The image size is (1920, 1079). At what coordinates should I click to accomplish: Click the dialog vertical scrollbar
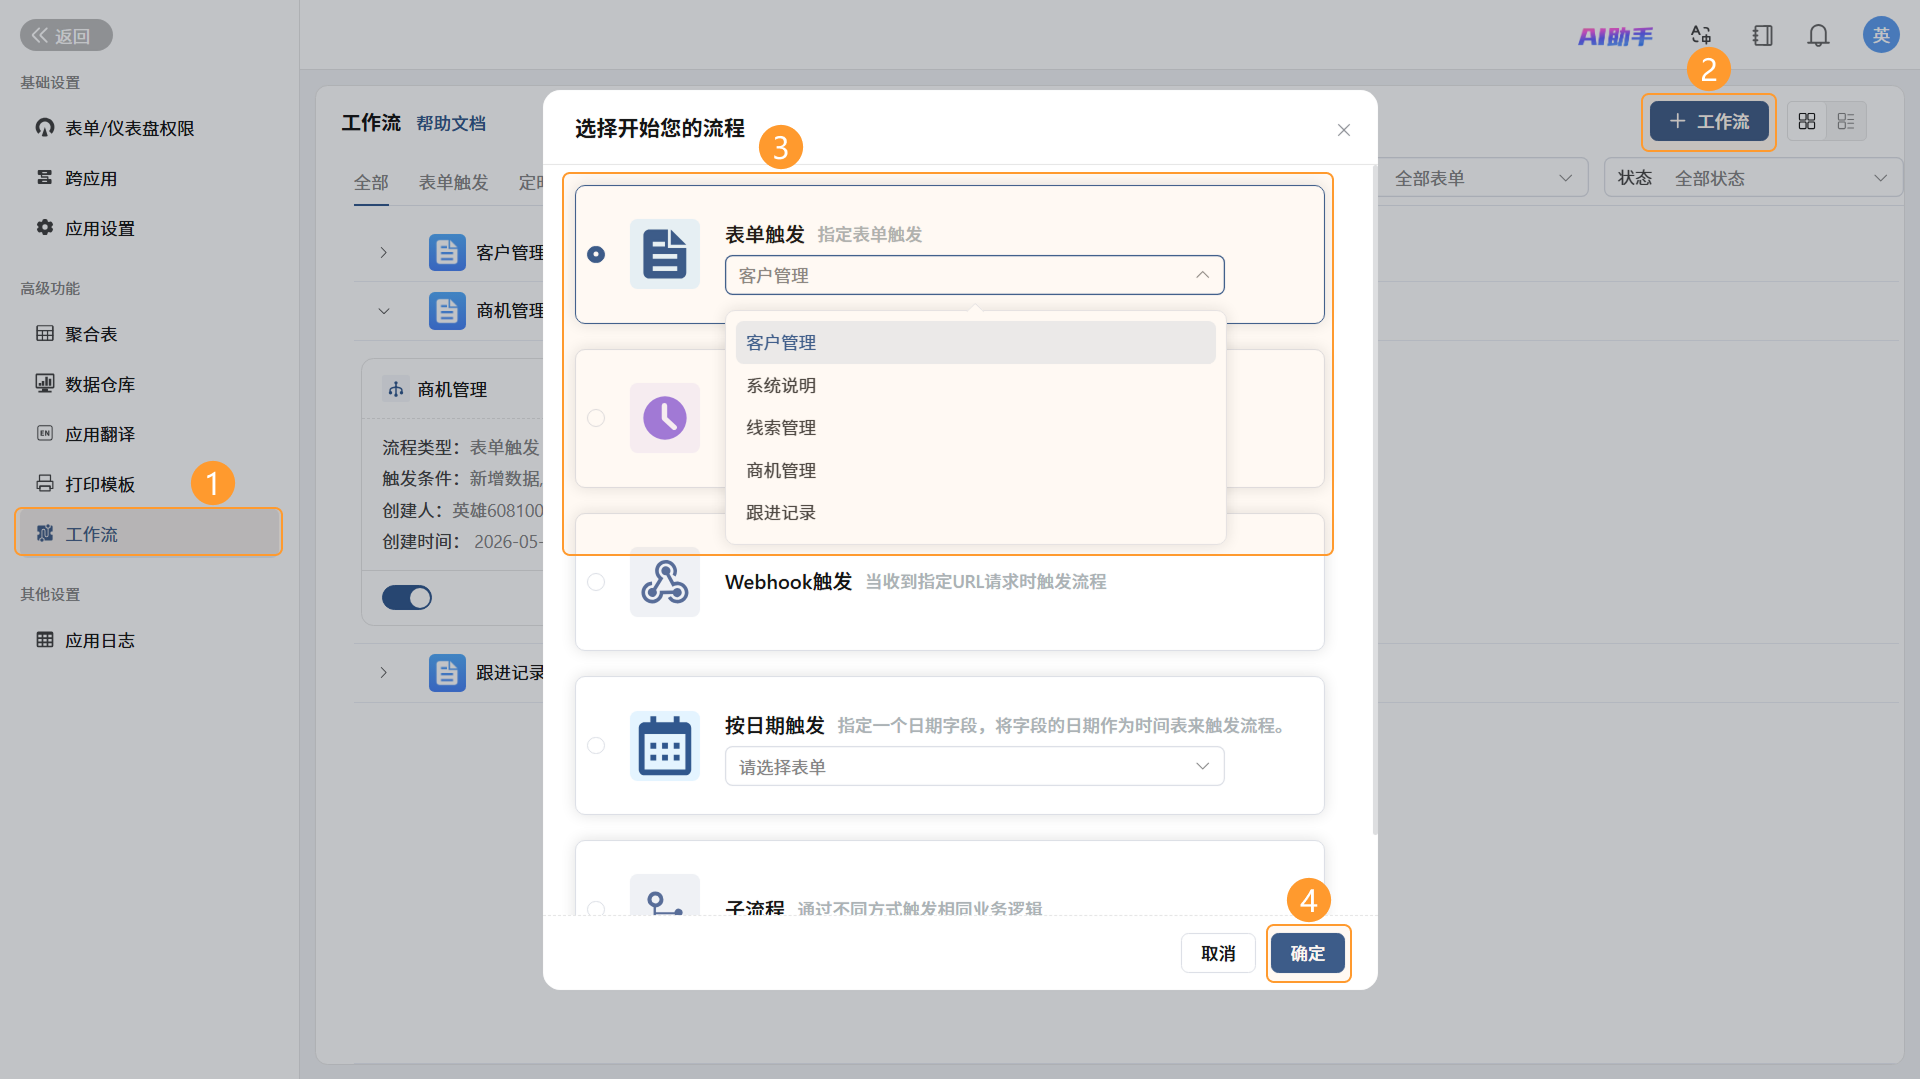point(1375,500)
